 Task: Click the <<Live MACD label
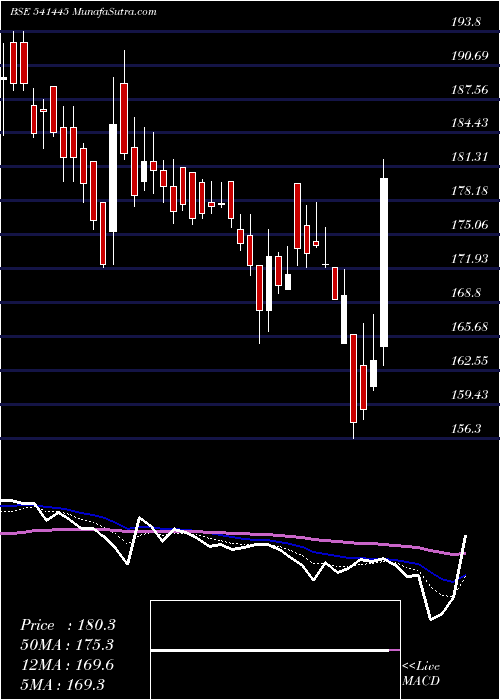421,673
